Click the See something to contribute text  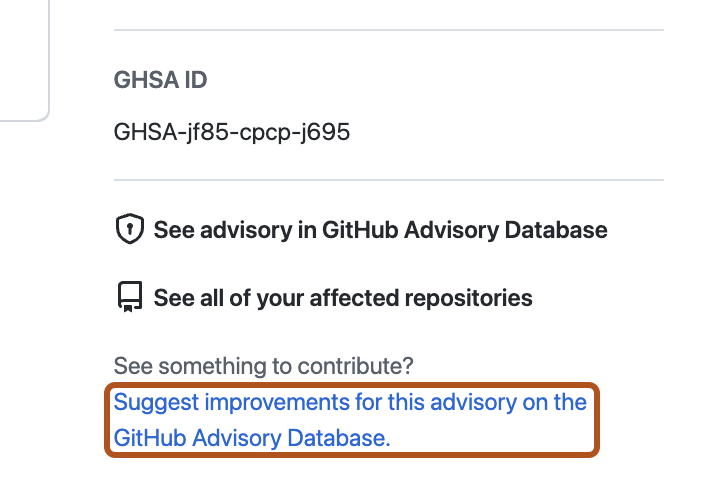click(x=264, y=365)
